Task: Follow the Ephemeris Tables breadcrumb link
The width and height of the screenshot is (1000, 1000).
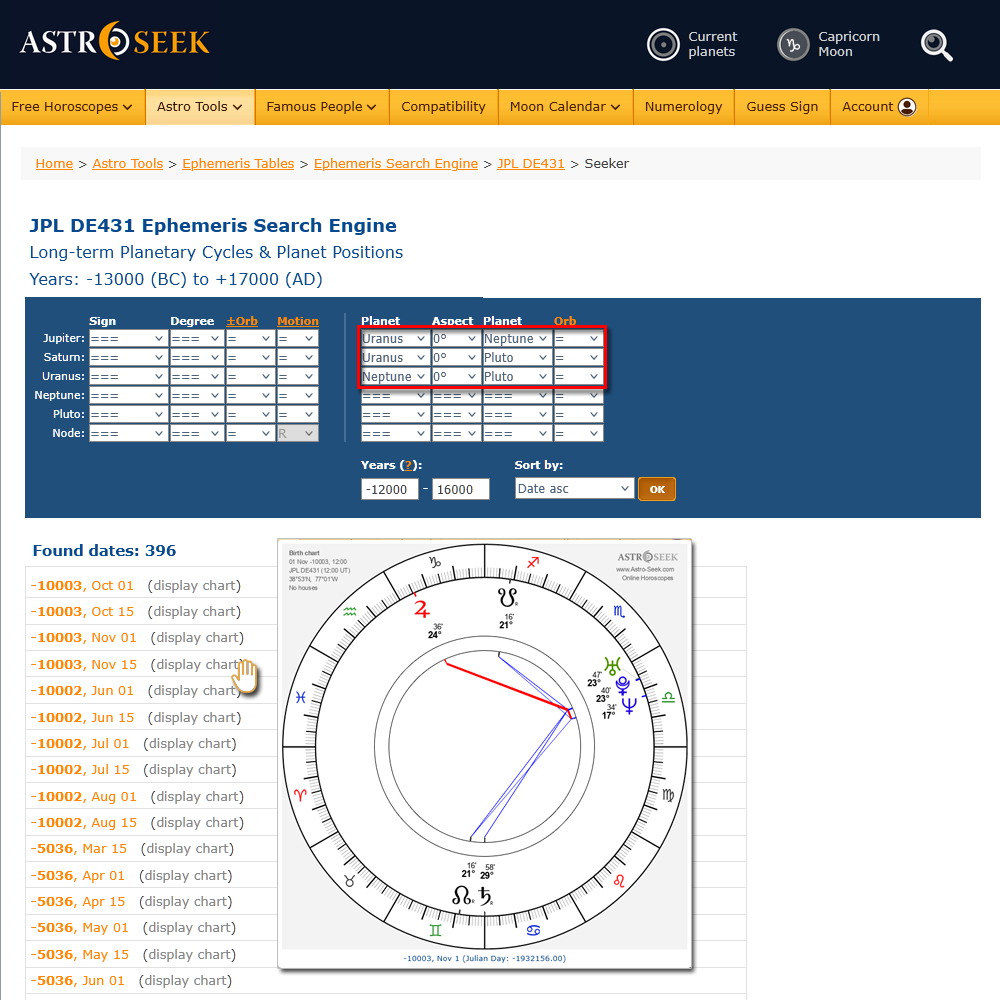Action: (238, 164)
